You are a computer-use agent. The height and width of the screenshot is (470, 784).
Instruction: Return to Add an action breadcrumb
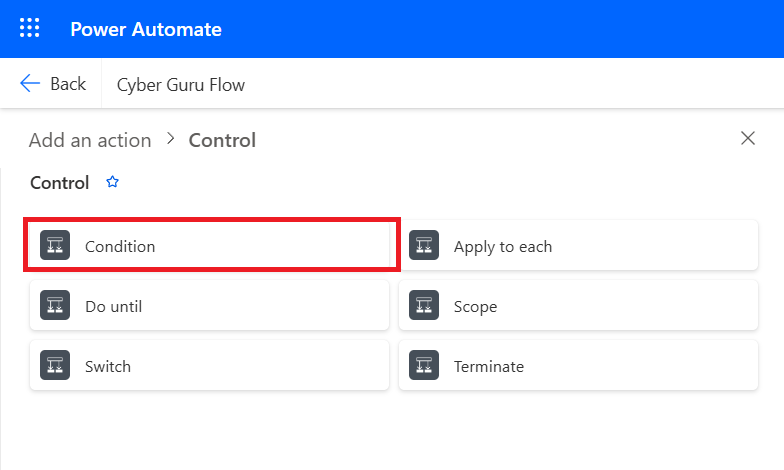(90, 140)
